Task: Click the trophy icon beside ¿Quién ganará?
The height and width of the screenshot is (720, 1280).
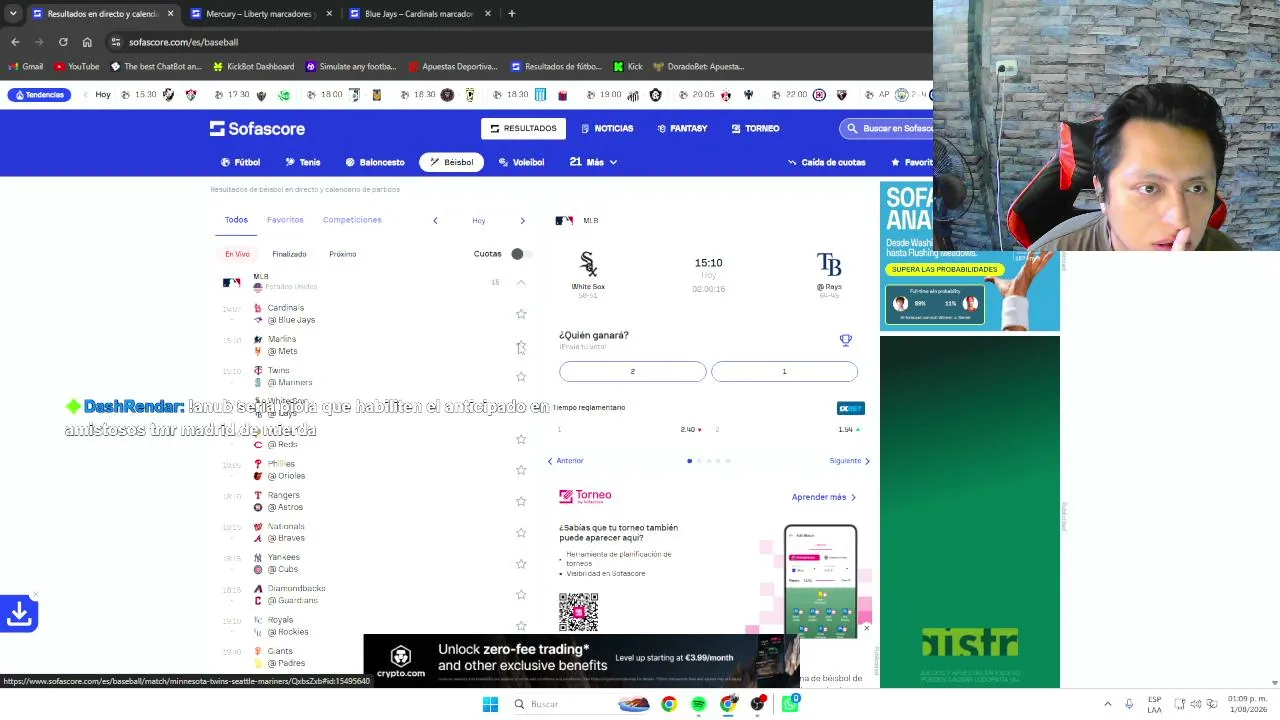Action: click(x=846, y=340)
